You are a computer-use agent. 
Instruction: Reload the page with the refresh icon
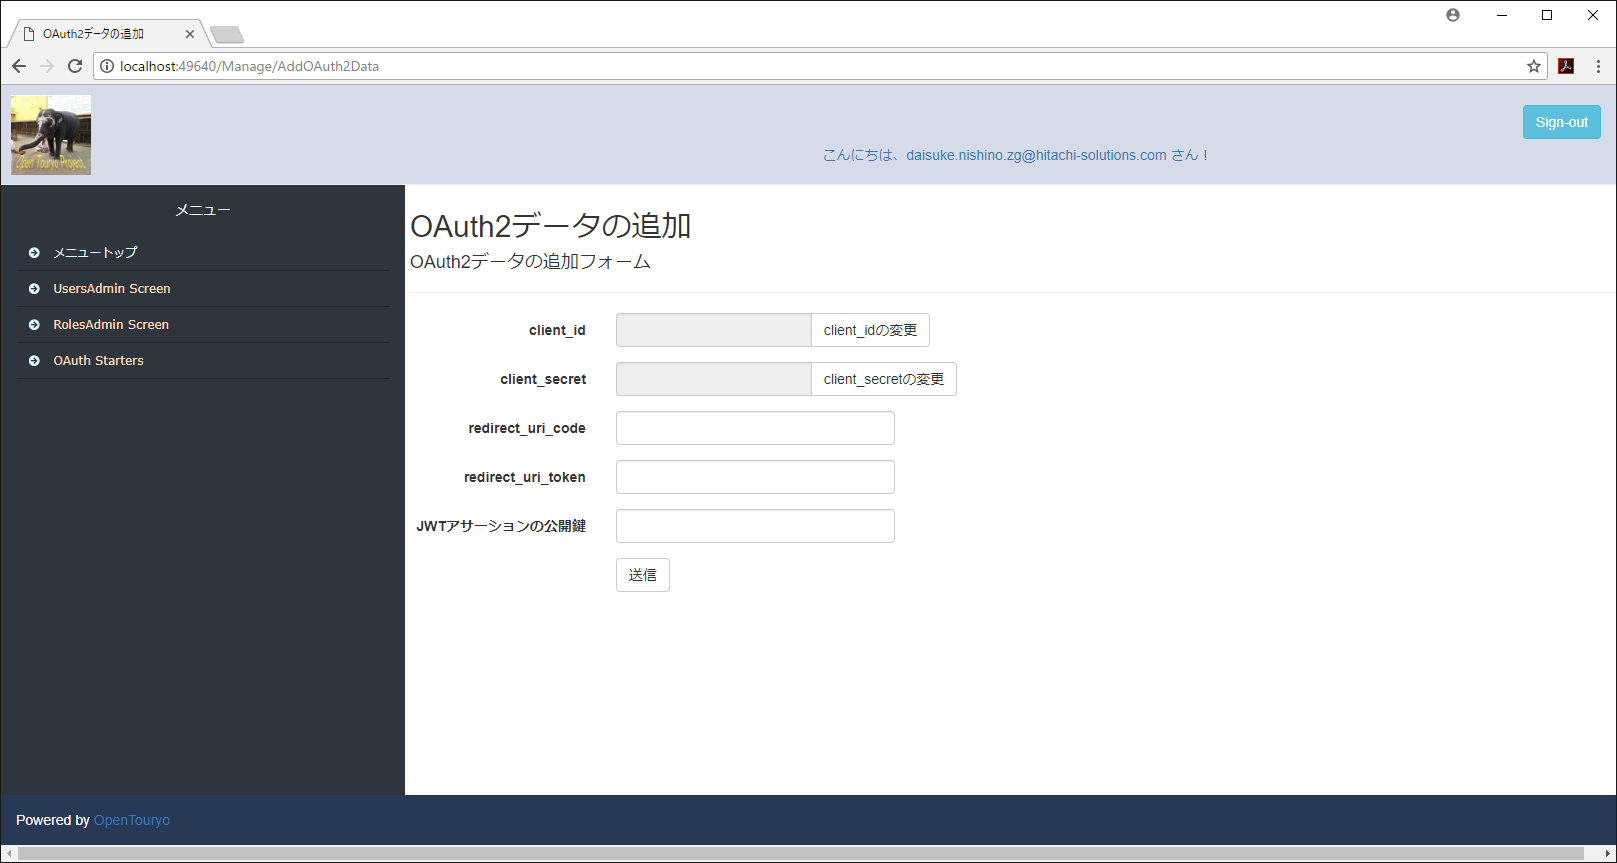(x=75, y=66)
